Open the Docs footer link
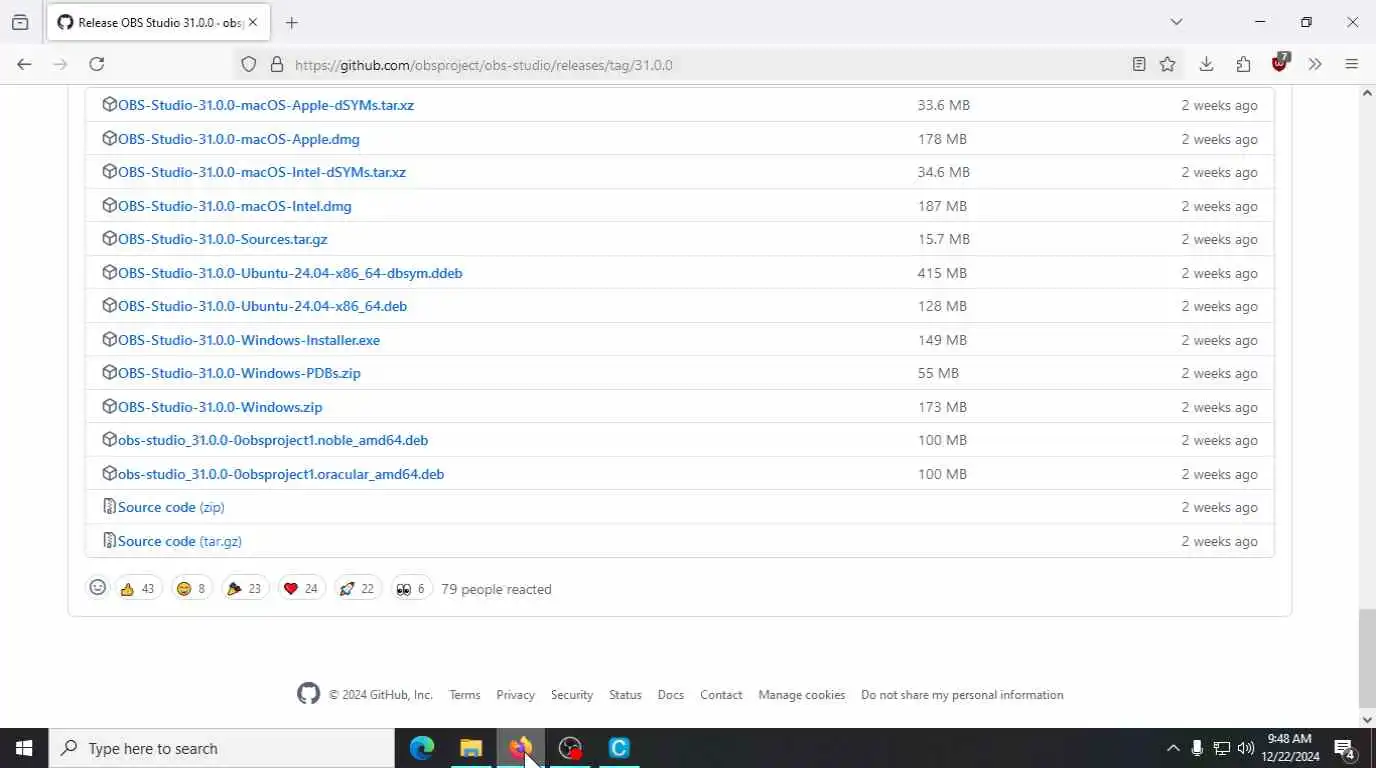 [x=671, y=695]
